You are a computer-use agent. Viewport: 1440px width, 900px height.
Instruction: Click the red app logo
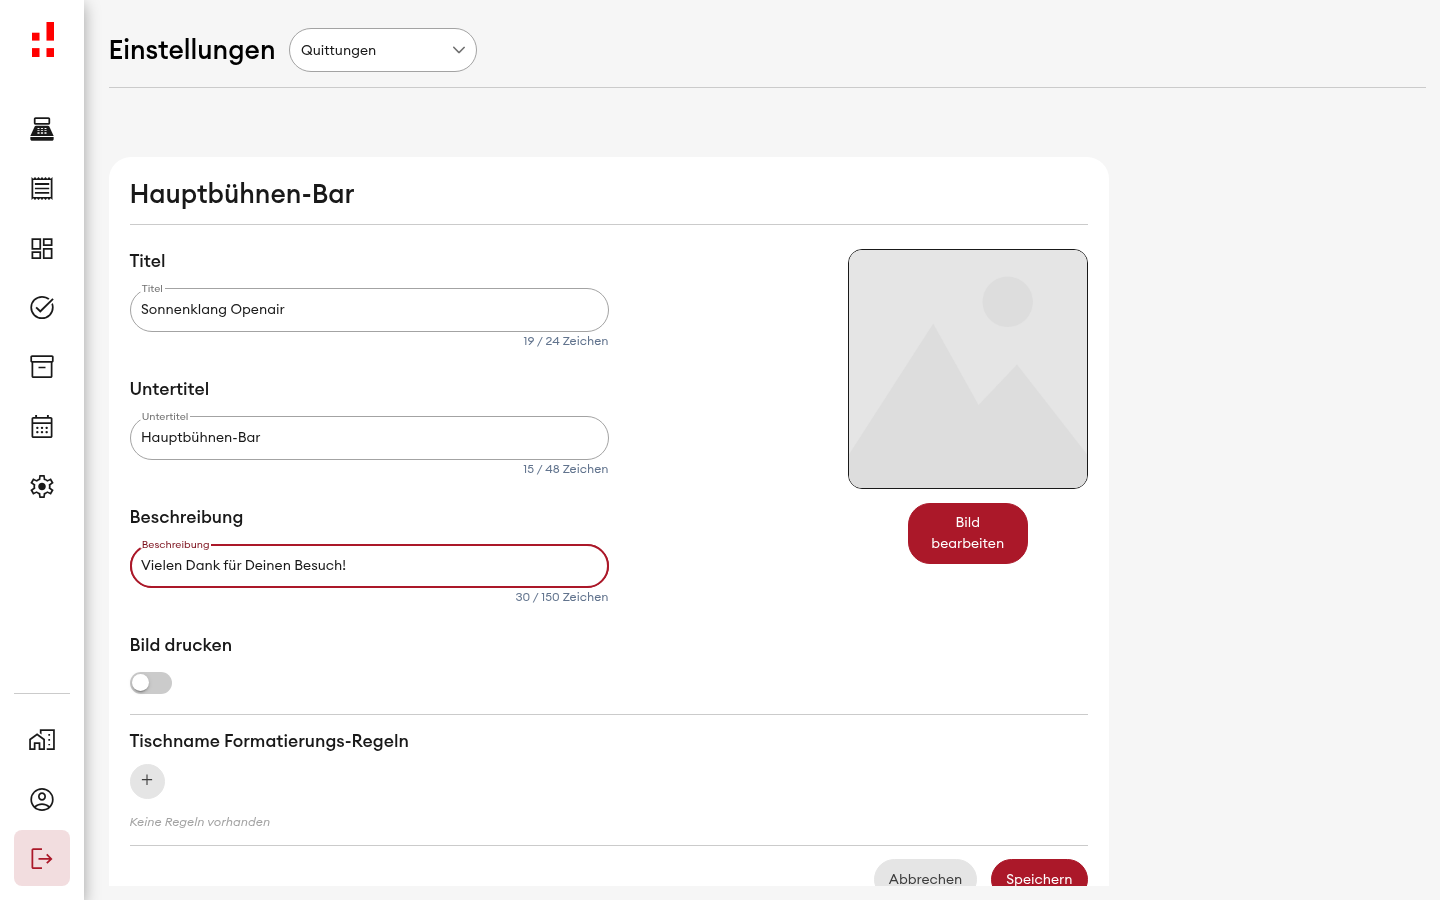point(42,40)
